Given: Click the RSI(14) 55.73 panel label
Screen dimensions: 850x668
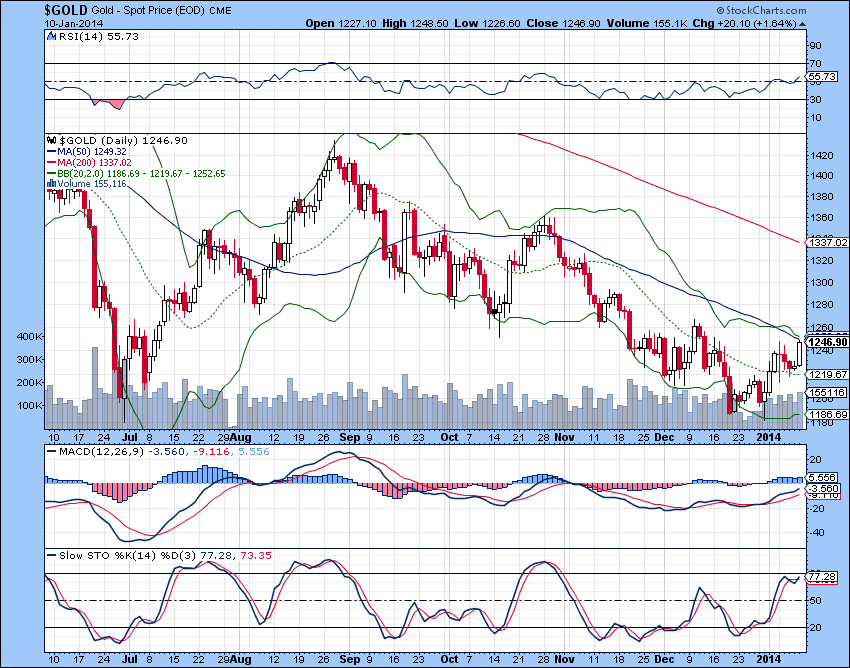Looking at the screenshot, I should tap(98, 36).
